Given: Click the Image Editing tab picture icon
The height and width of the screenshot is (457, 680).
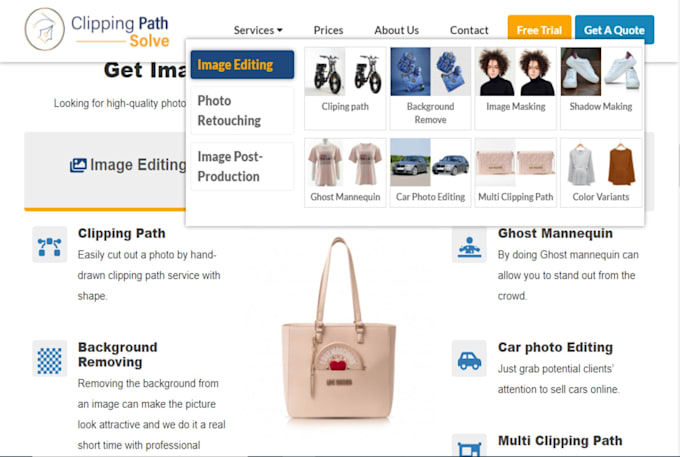Looking at the screenshot, I should point(78,165).
